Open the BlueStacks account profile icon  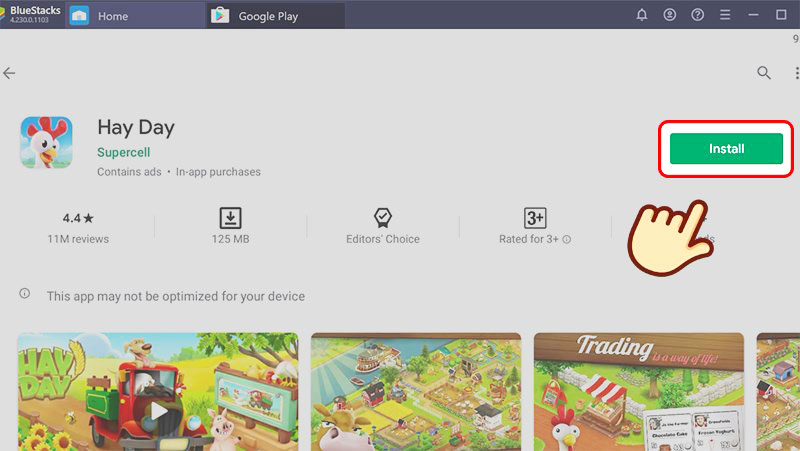[669, 15]
